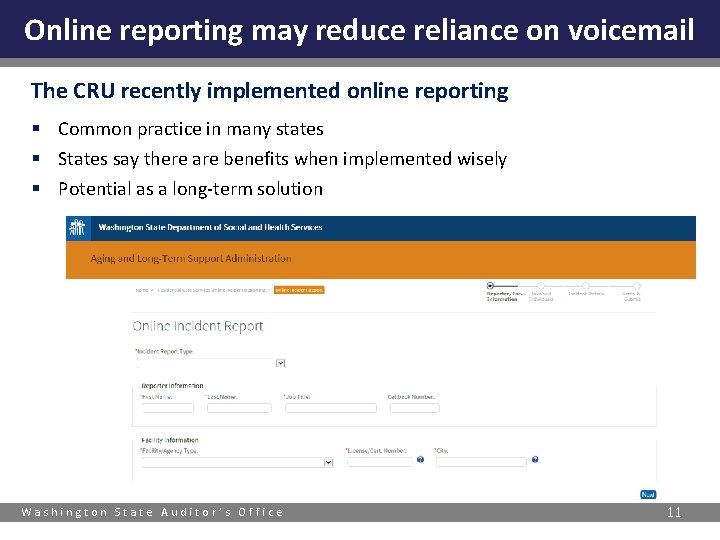The image size is (720, 540).
Task: Open help icon next to License/Cert. Number
Action: pyautogui.click(x=420, y=460)
